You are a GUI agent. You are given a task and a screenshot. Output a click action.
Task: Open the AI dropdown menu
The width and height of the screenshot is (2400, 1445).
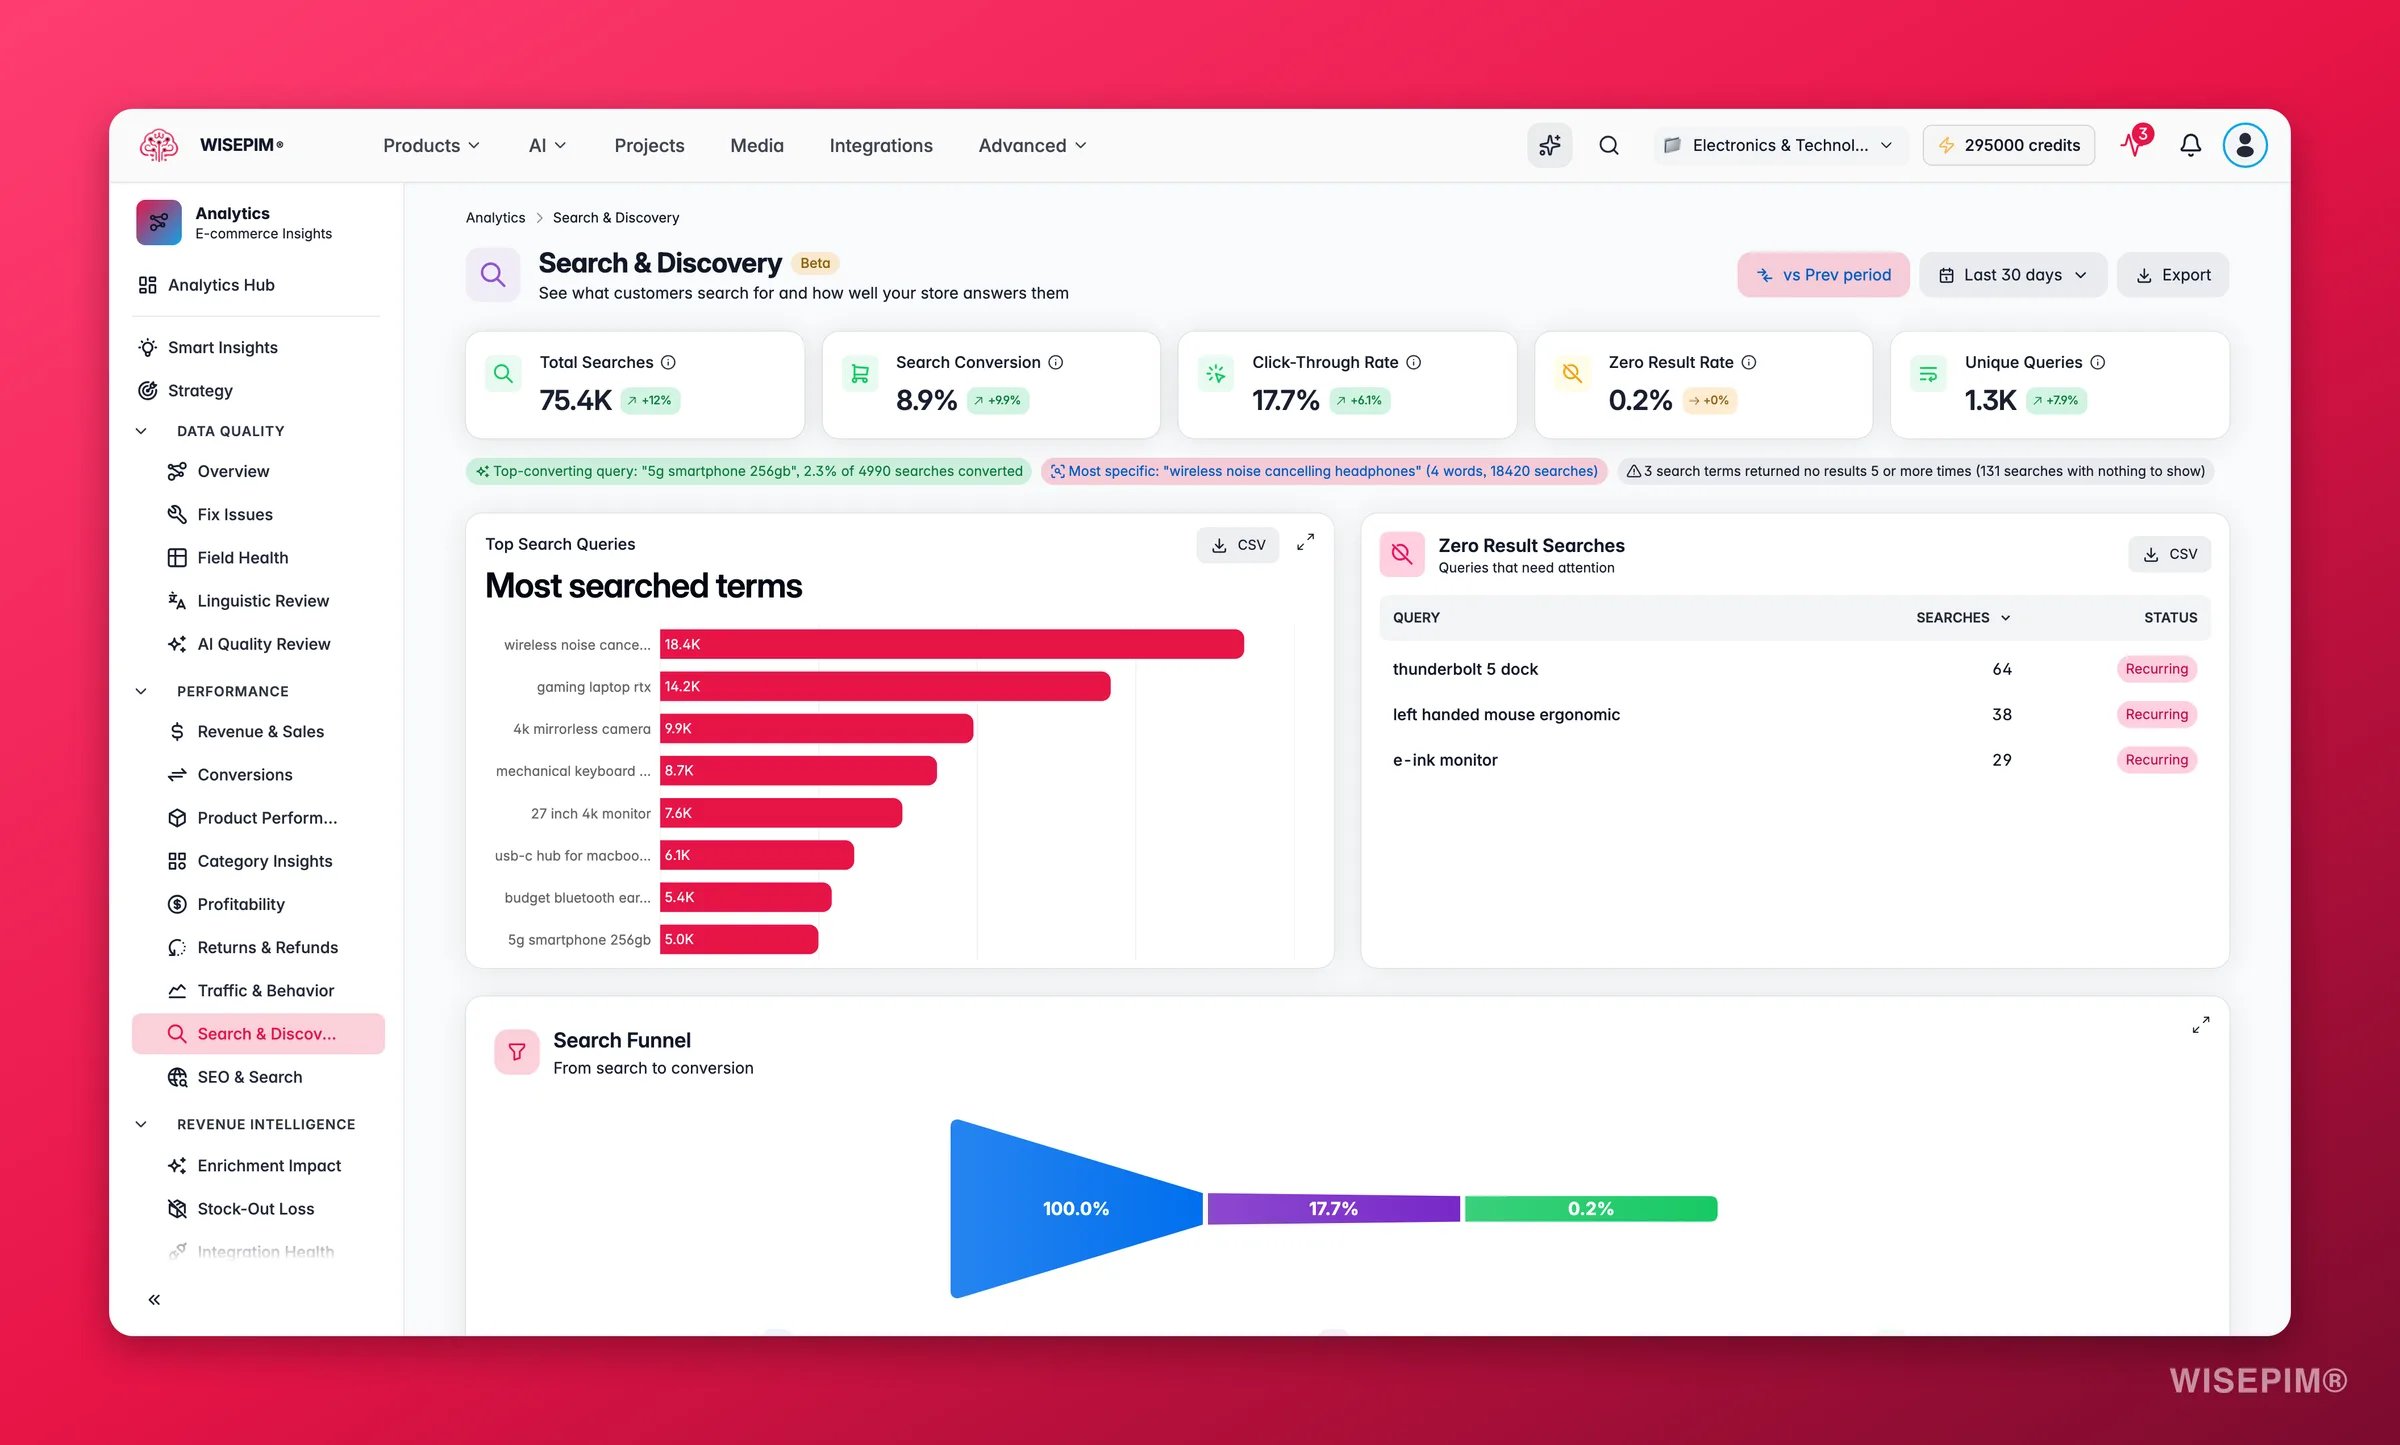click(547, 145)
